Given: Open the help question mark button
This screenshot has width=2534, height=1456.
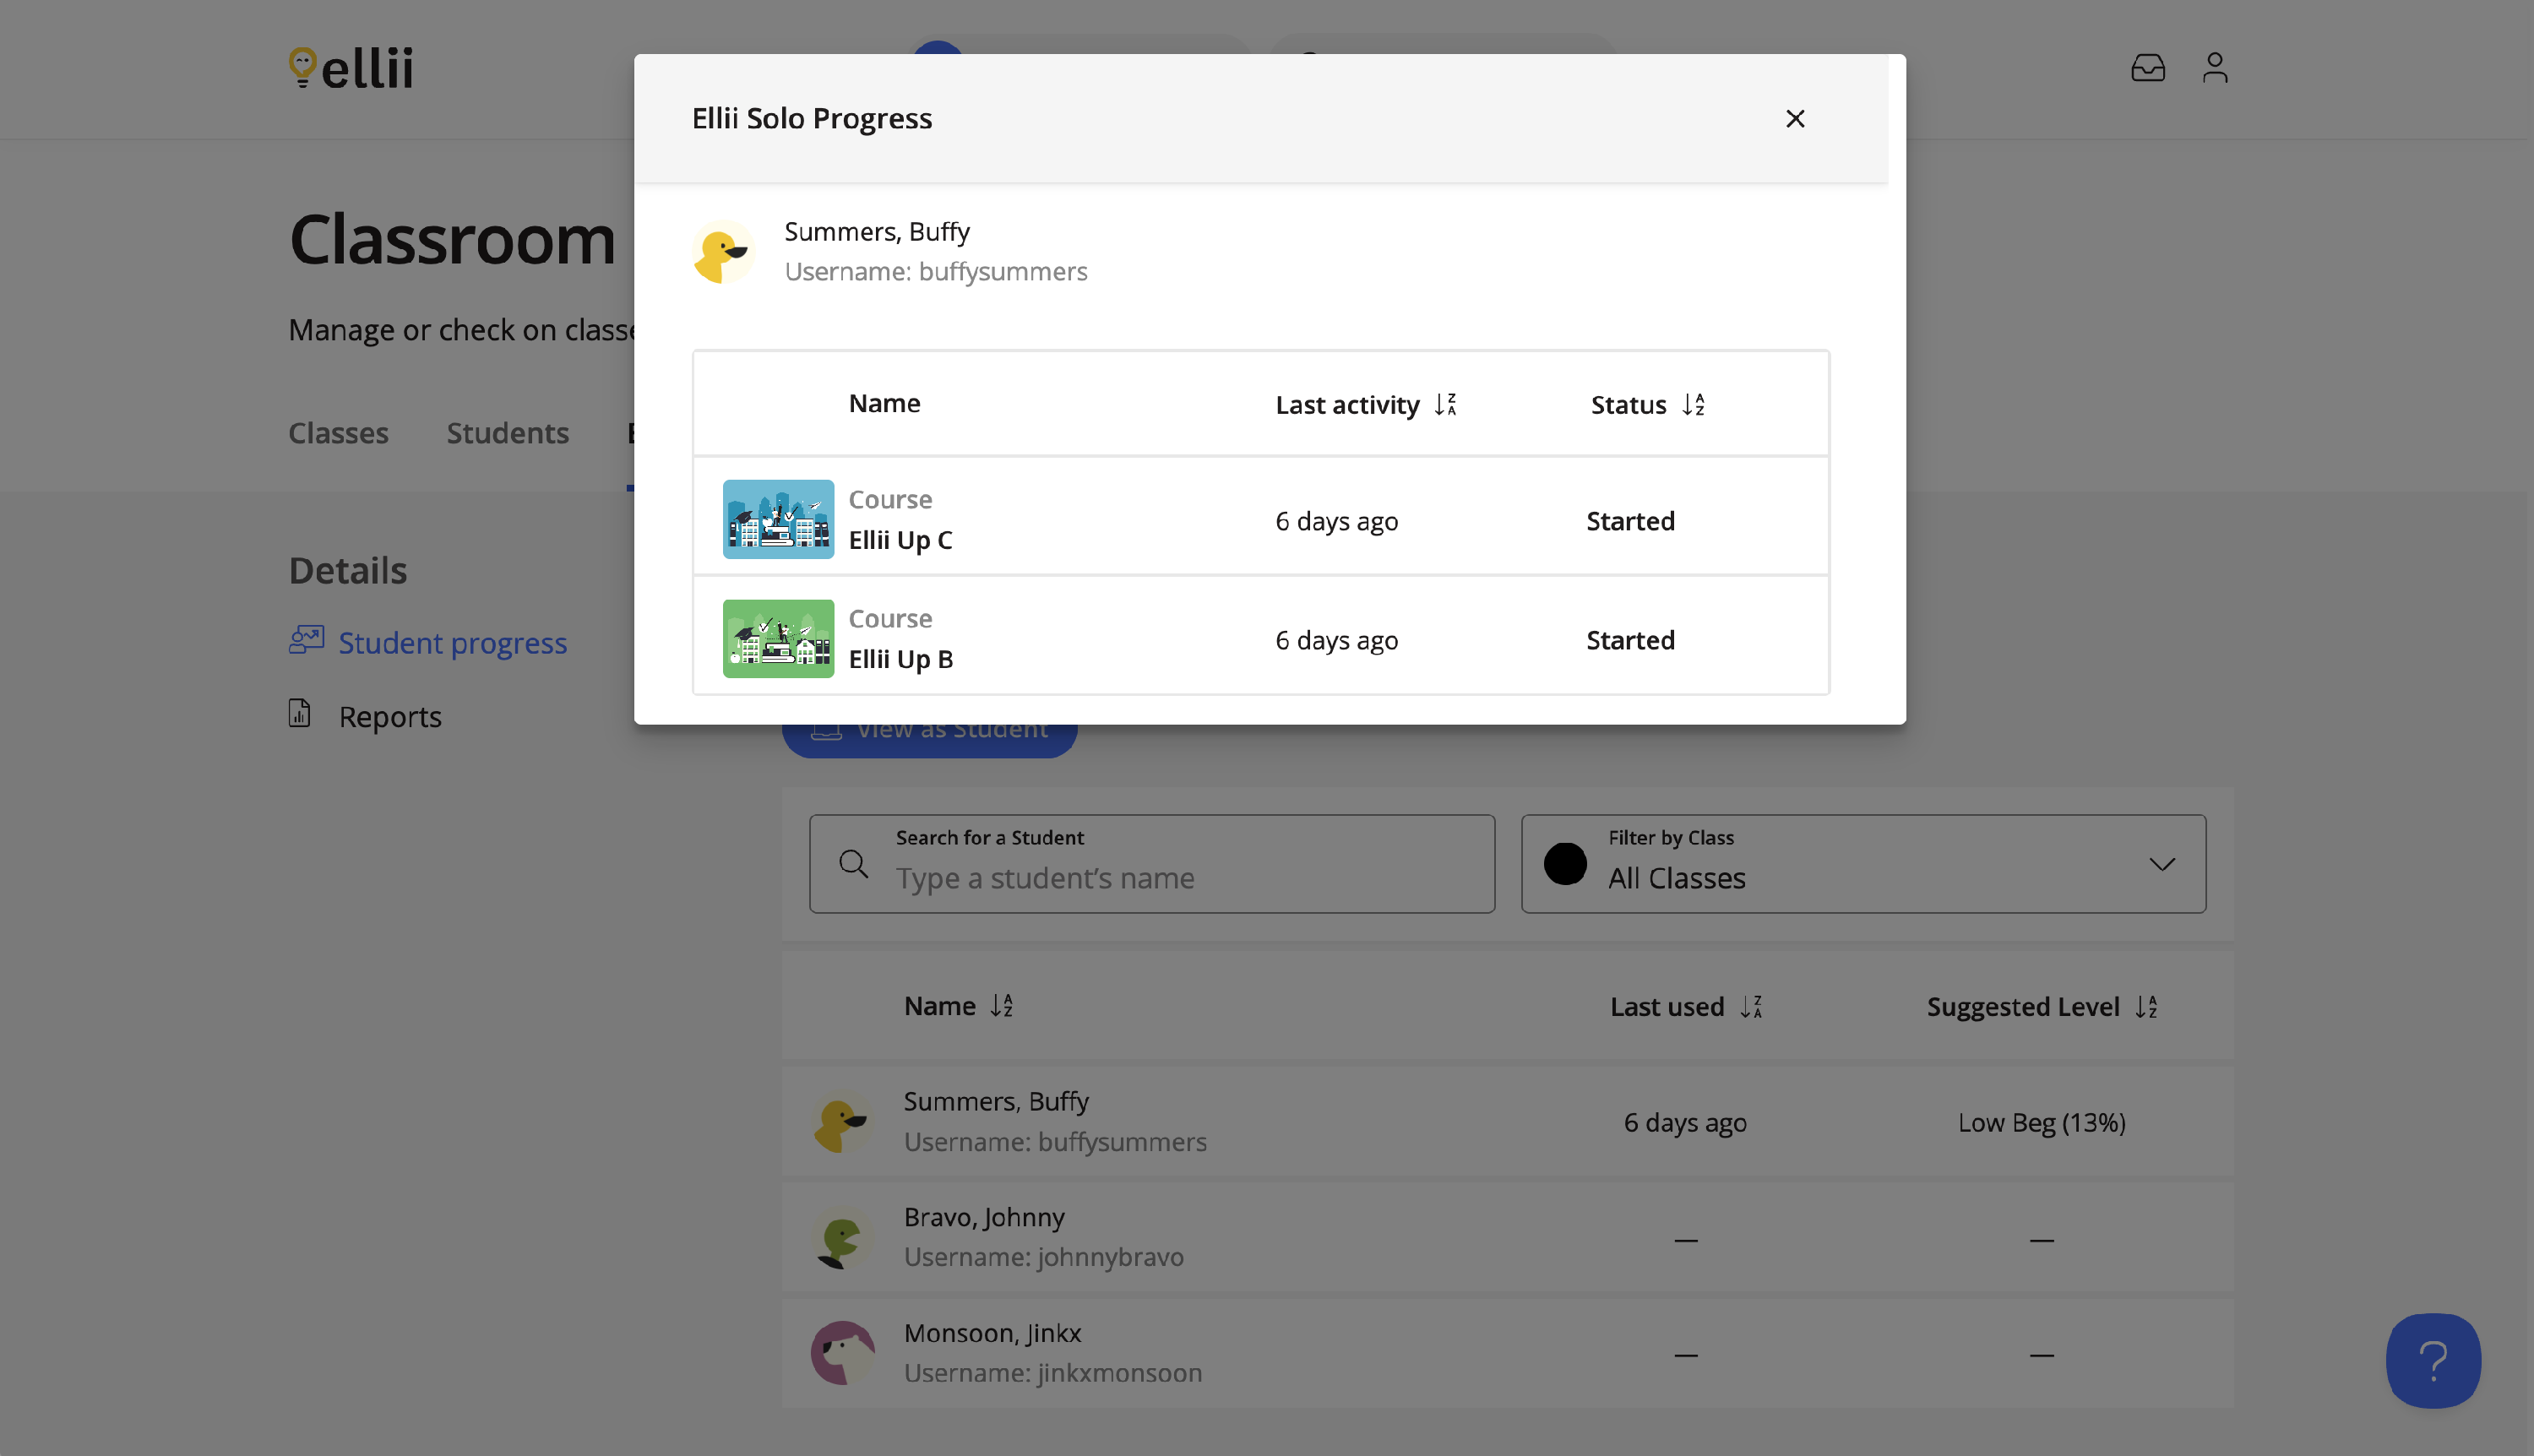Looking at the screenshot, I should point(2432,1360).
